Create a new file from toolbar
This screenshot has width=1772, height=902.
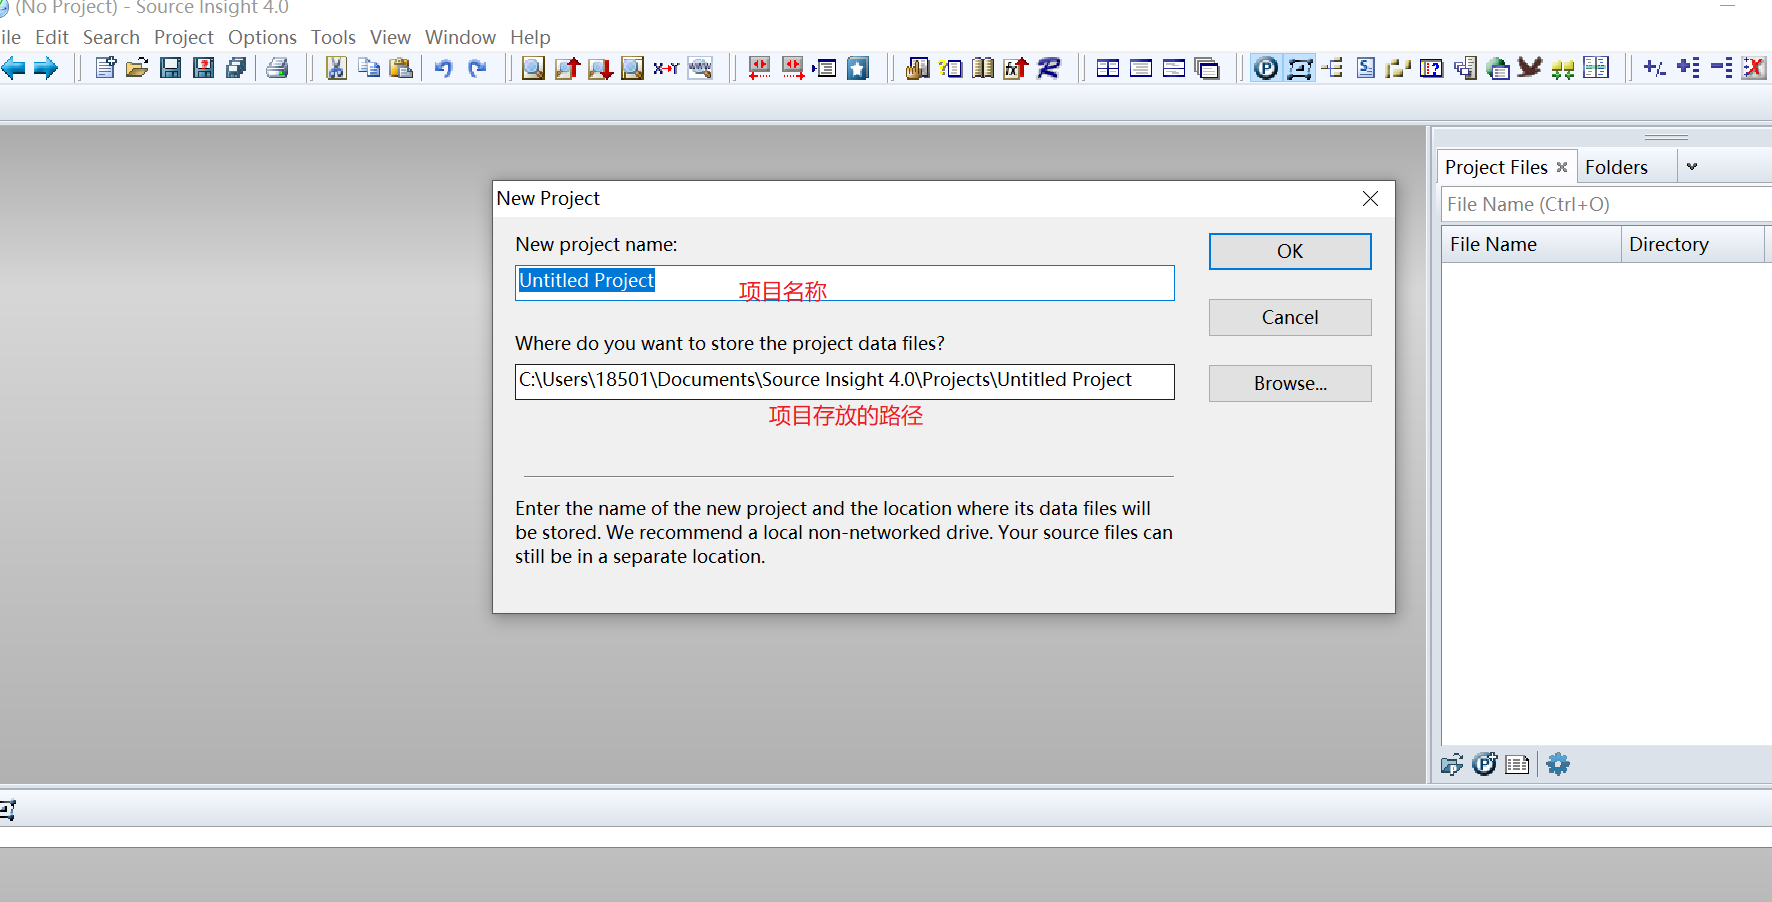[105, 68]
